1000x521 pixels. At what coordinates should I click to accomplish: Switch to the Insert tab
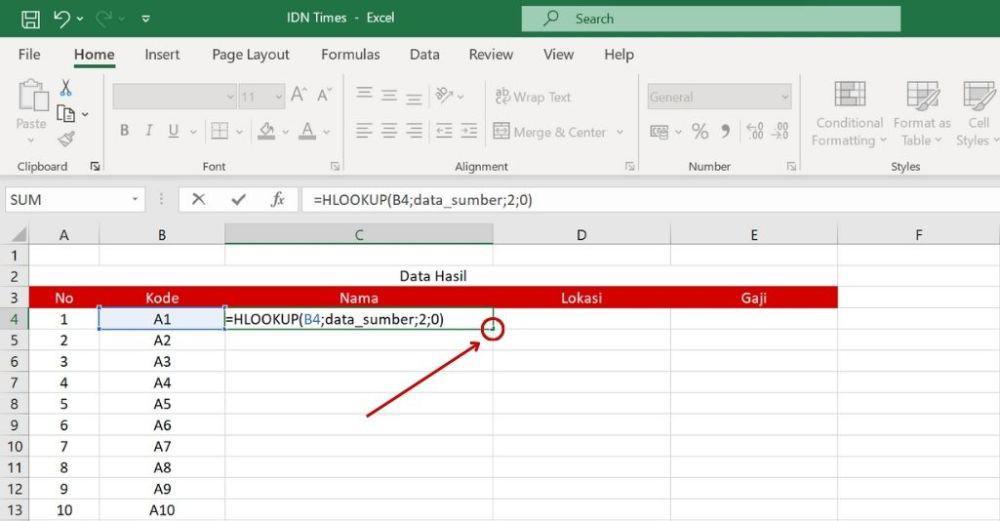click(x=162, y=55)
